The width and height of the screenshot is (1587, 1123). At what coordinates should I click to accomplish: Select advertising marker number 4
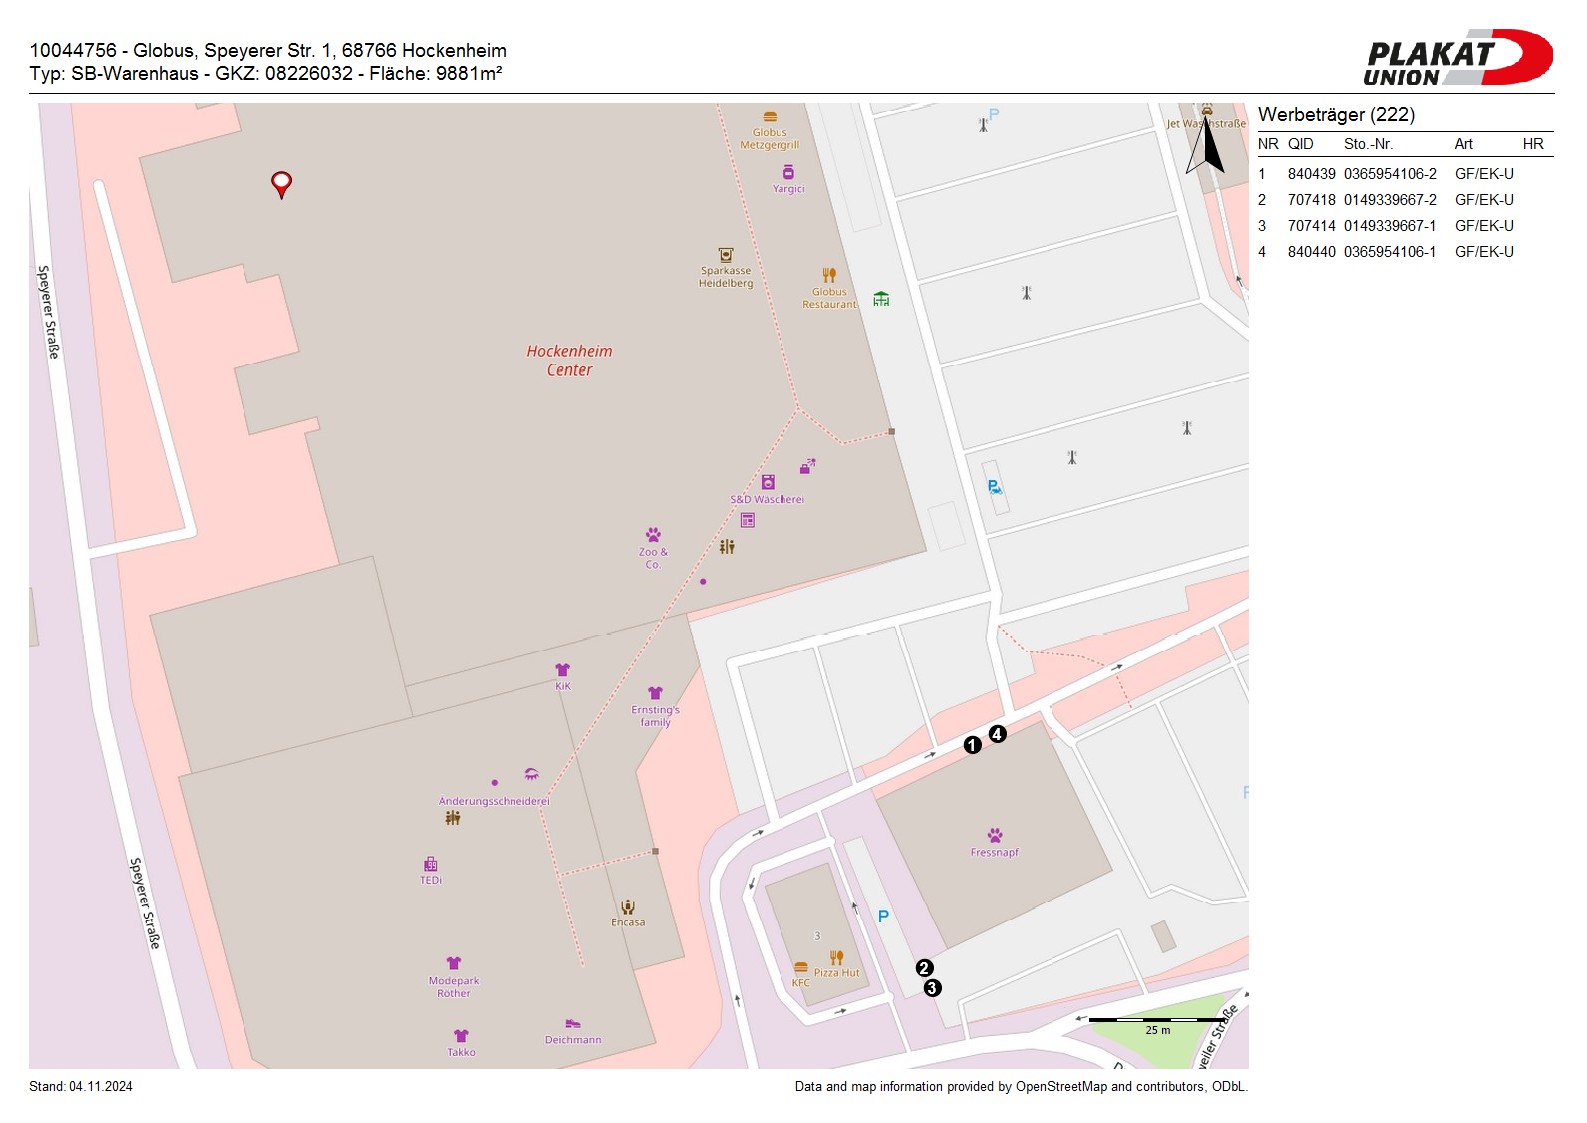point(997,734)
